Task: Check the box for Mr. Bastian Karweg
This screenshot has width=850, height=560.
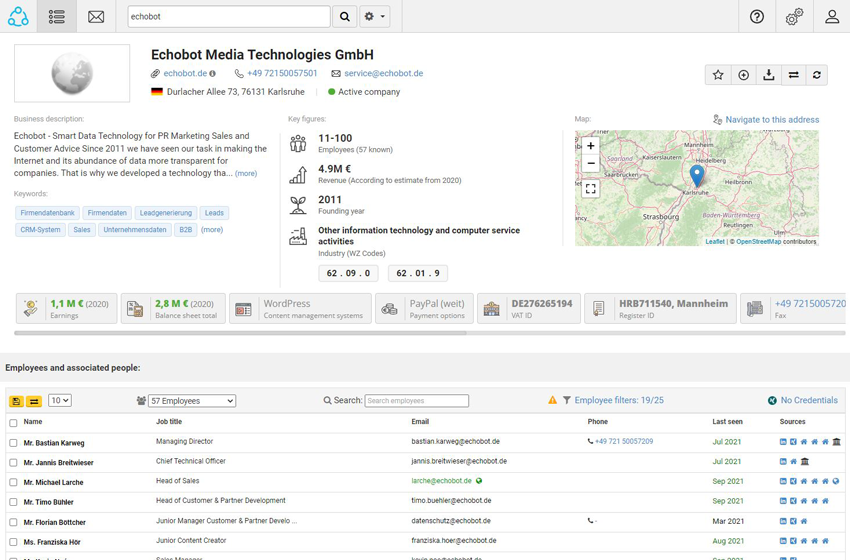Action: click(13, 443)
